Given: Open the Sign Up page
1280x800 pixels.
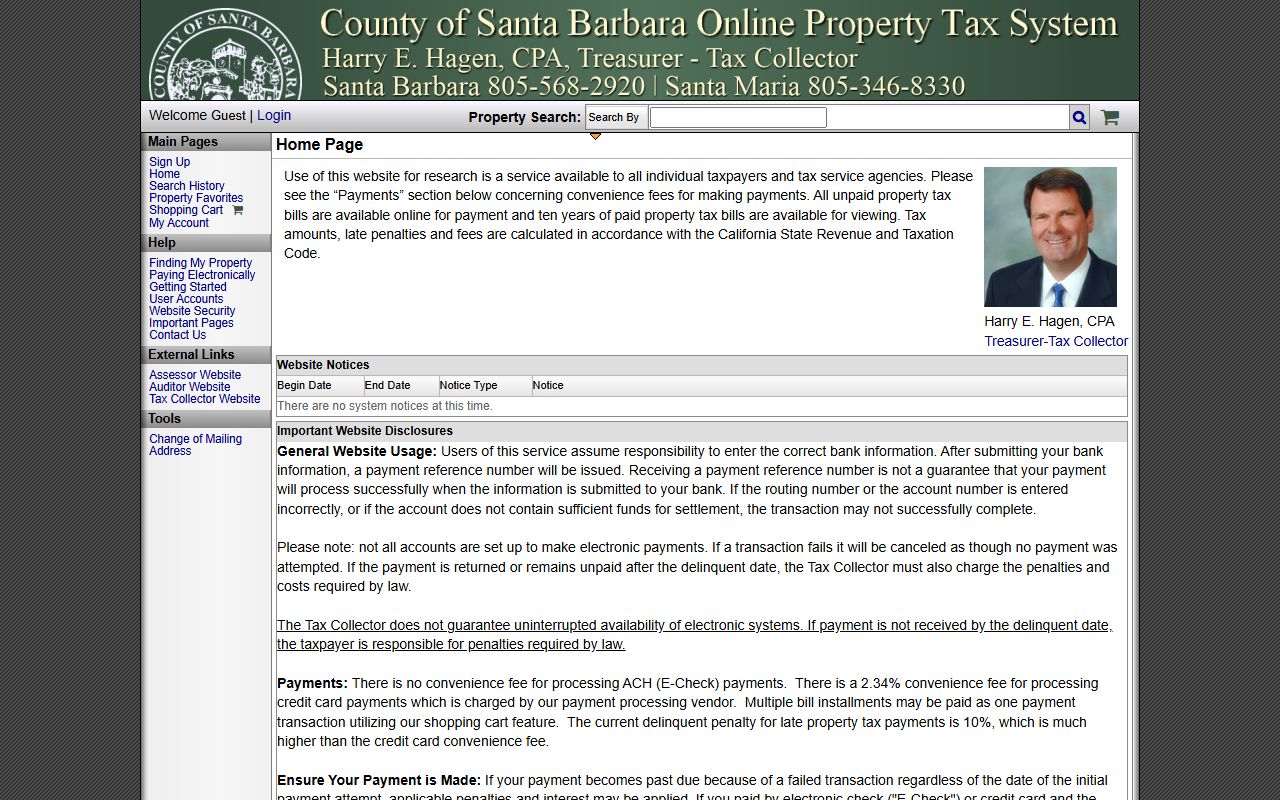Looking at the screenshot, I should [170, 162].
